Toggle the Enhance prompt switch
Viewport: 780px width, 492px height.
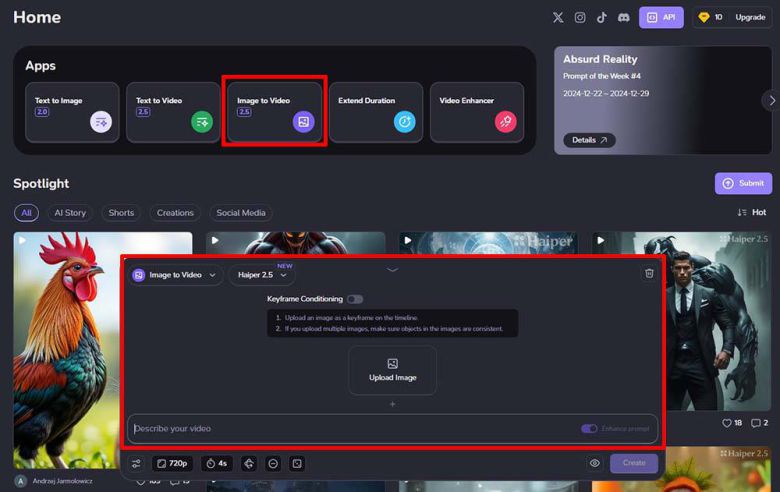click(589, 429)
